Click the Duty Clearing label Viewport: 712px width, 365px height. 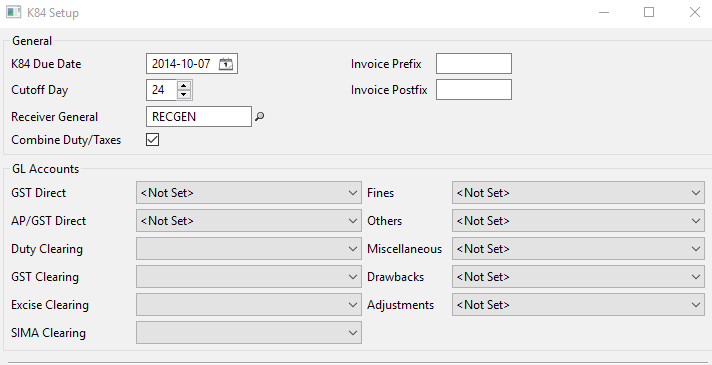[x=47, y=249]
